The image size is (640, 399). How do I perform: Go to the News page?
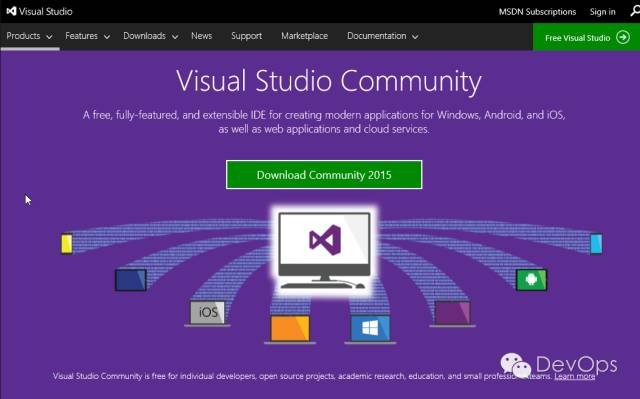[202, 36]
